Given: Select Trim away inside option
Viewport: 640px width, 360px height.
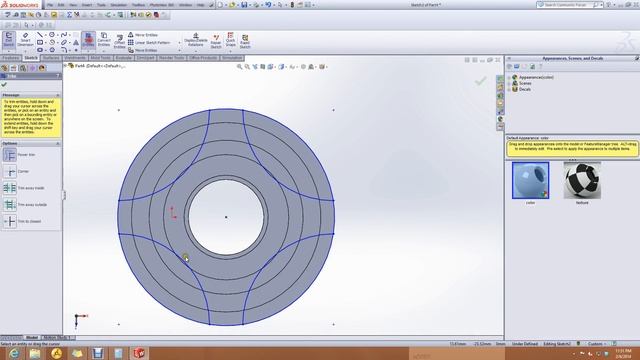Looking at the screenshot, I should pos(10,188).
